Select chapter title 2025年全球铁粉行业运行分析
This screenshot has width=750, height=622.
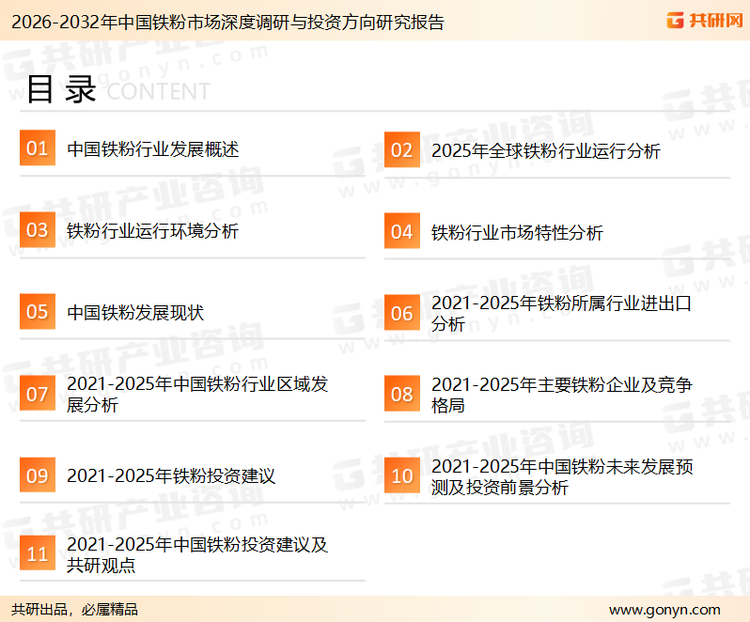pyautogui.click(x=546, y=151)
